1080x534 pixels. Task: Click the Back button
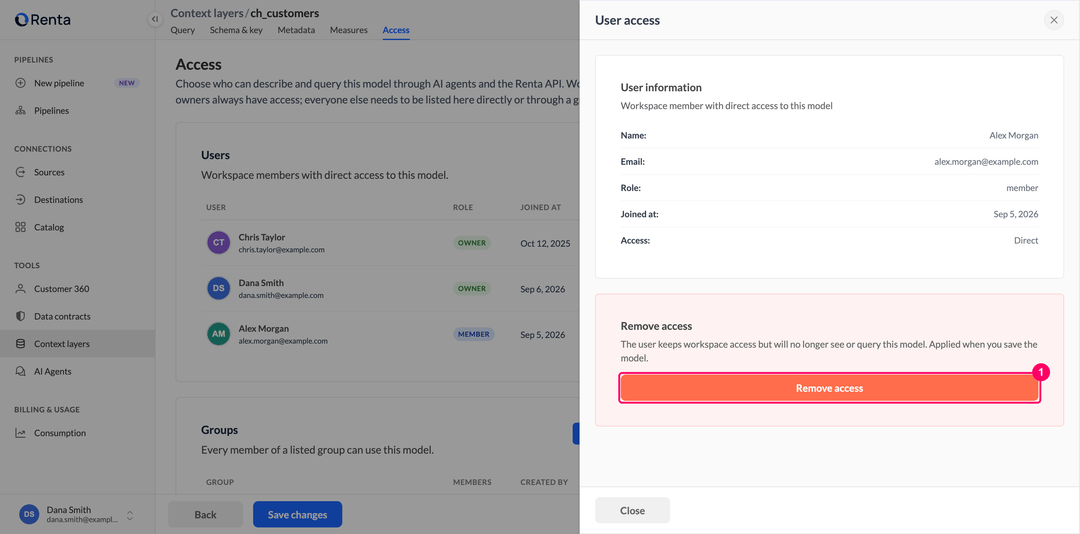(205, 515)
